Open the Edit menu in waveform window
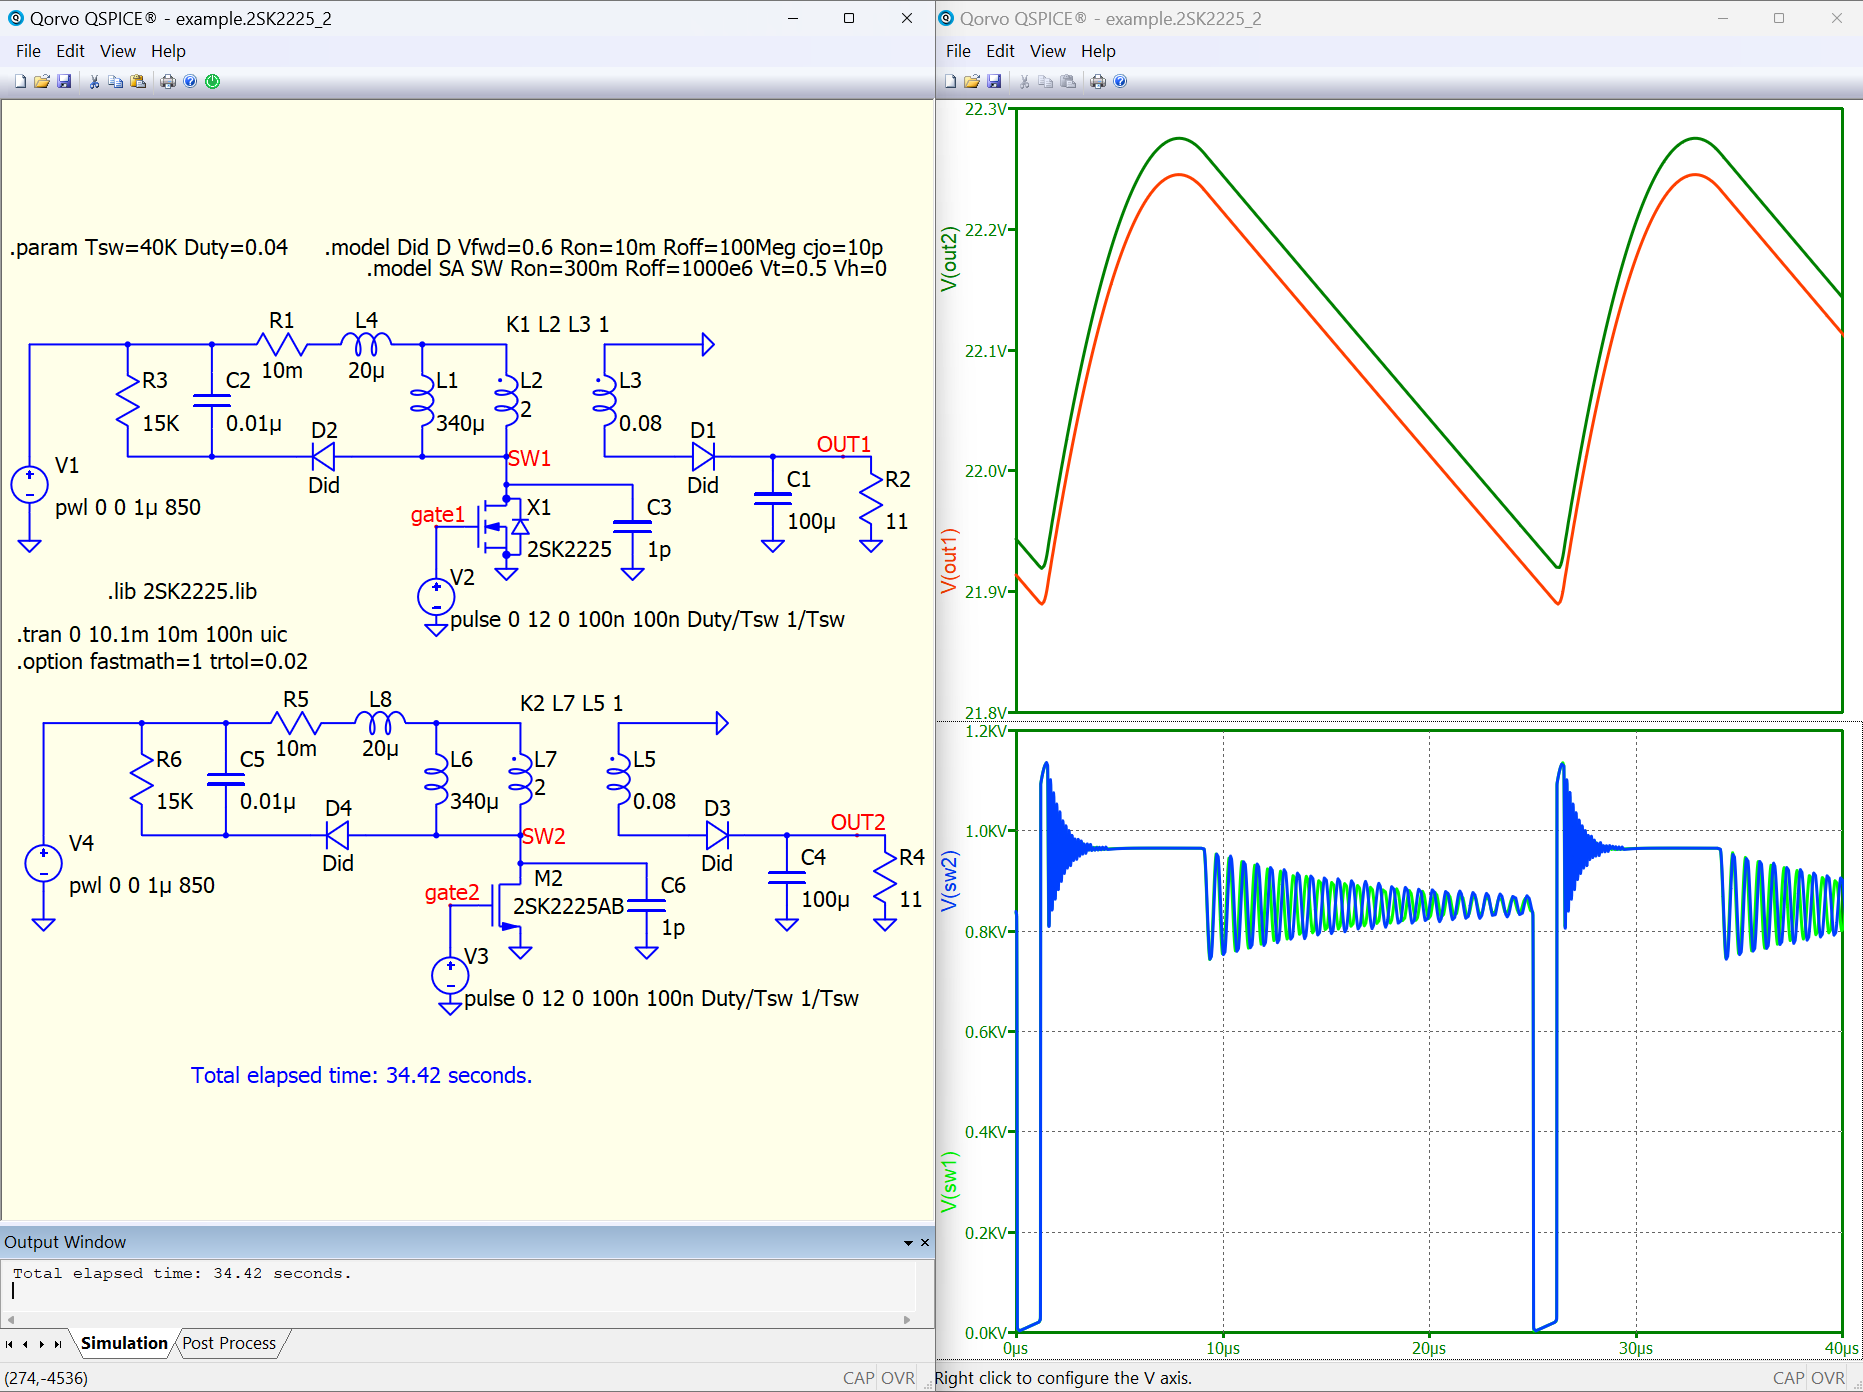Image resolution: width=1863 pixels, height=1392 pixels. point(999,51)
